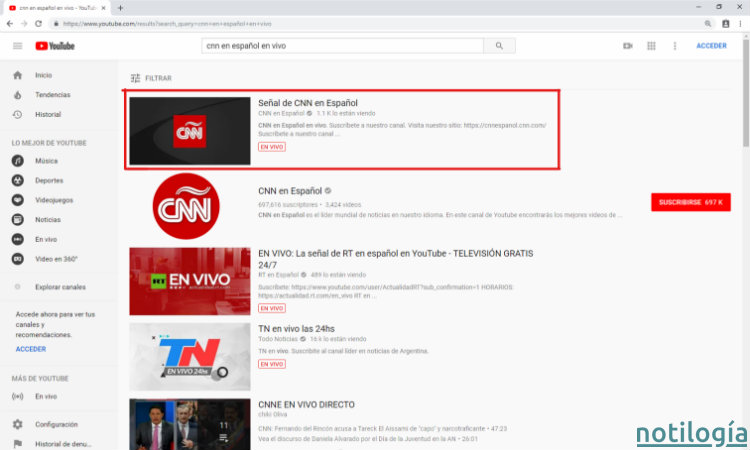Click the Video en 360° icon

(18, 259)
